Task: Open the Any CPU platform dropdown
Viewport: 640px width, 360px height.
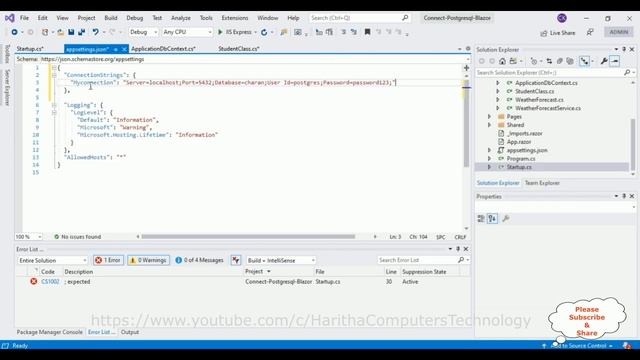Action: [187, 32]
